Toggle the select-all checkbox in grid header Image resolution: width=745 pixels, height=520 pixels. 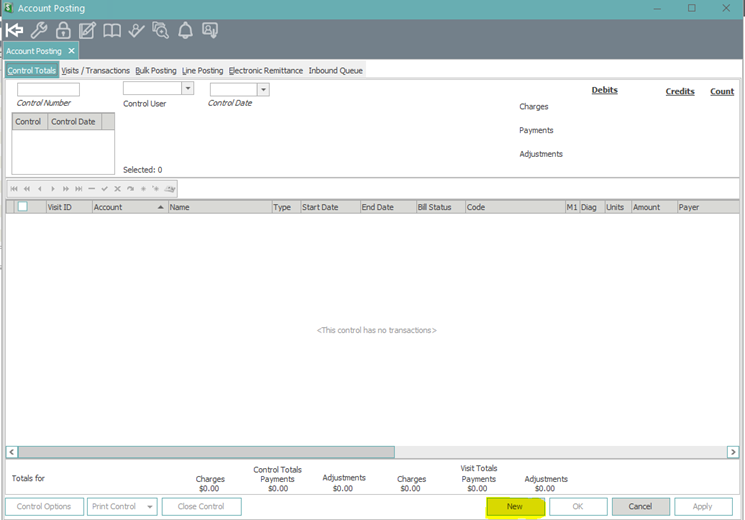click(23, 207)
